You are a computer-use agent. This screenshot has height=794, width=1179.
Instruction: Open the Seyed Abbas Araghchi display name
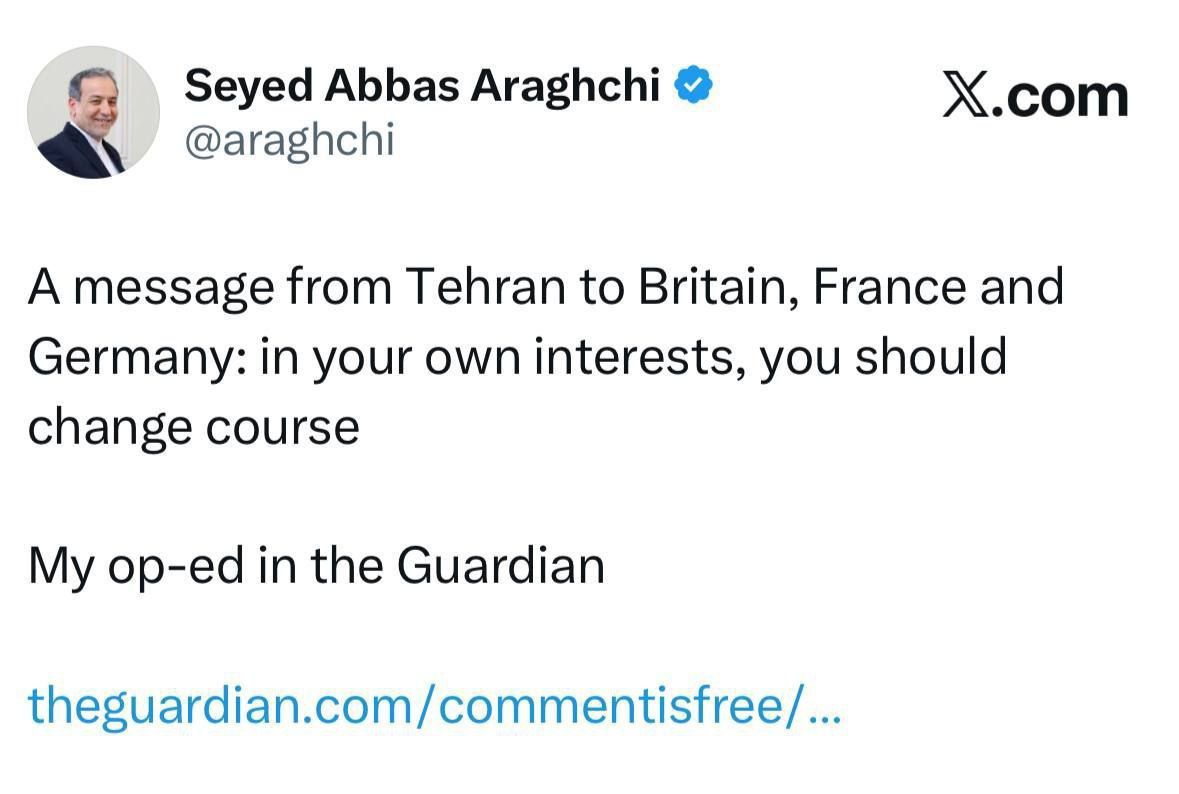[x=422, y=88]
